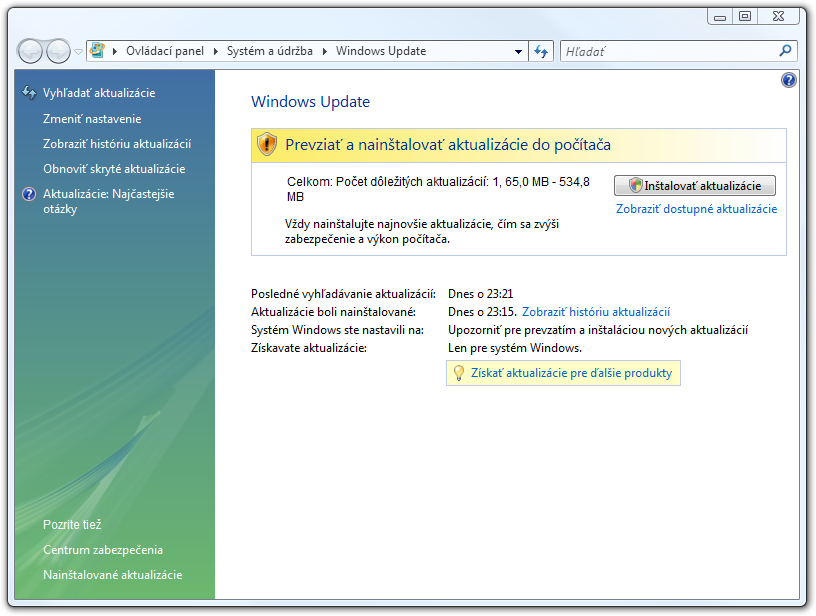Click the yellow shield warning icon
Screen dimensions: 816x616
[266, 144]
